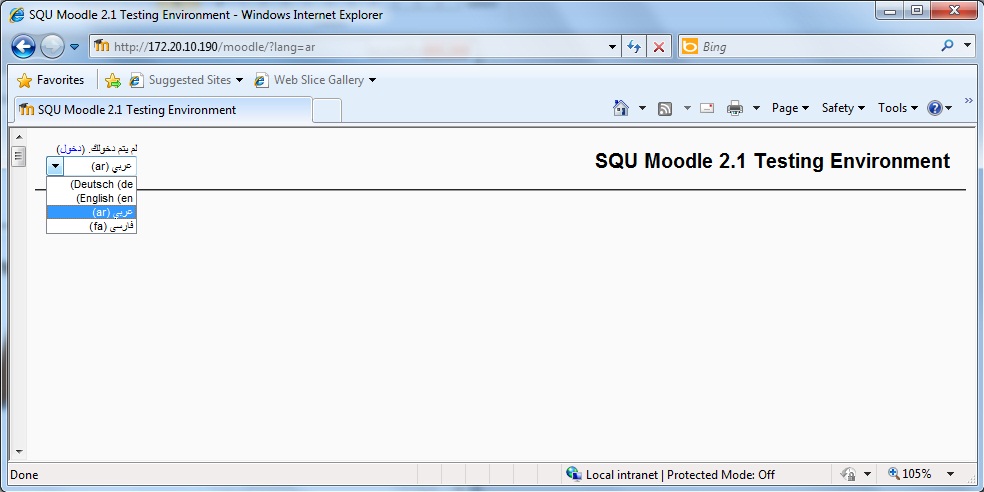Click the status bar security shield icon
The width and height of the screenshot is (984, 492).
click(x=848, y=474)
